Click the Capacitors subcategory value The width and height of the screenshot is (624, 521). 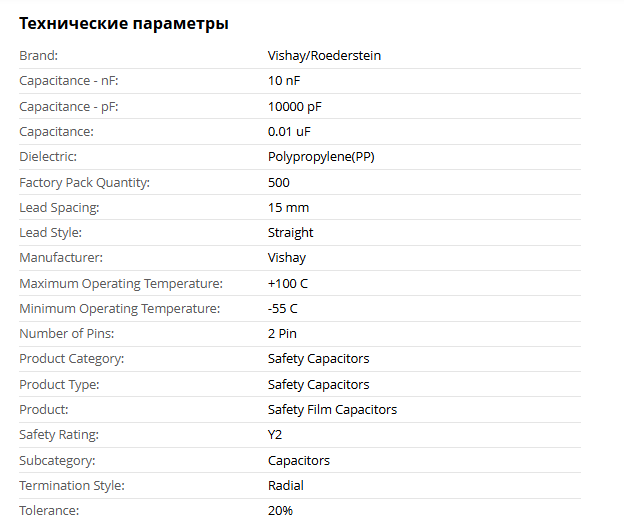click(298, 461)
